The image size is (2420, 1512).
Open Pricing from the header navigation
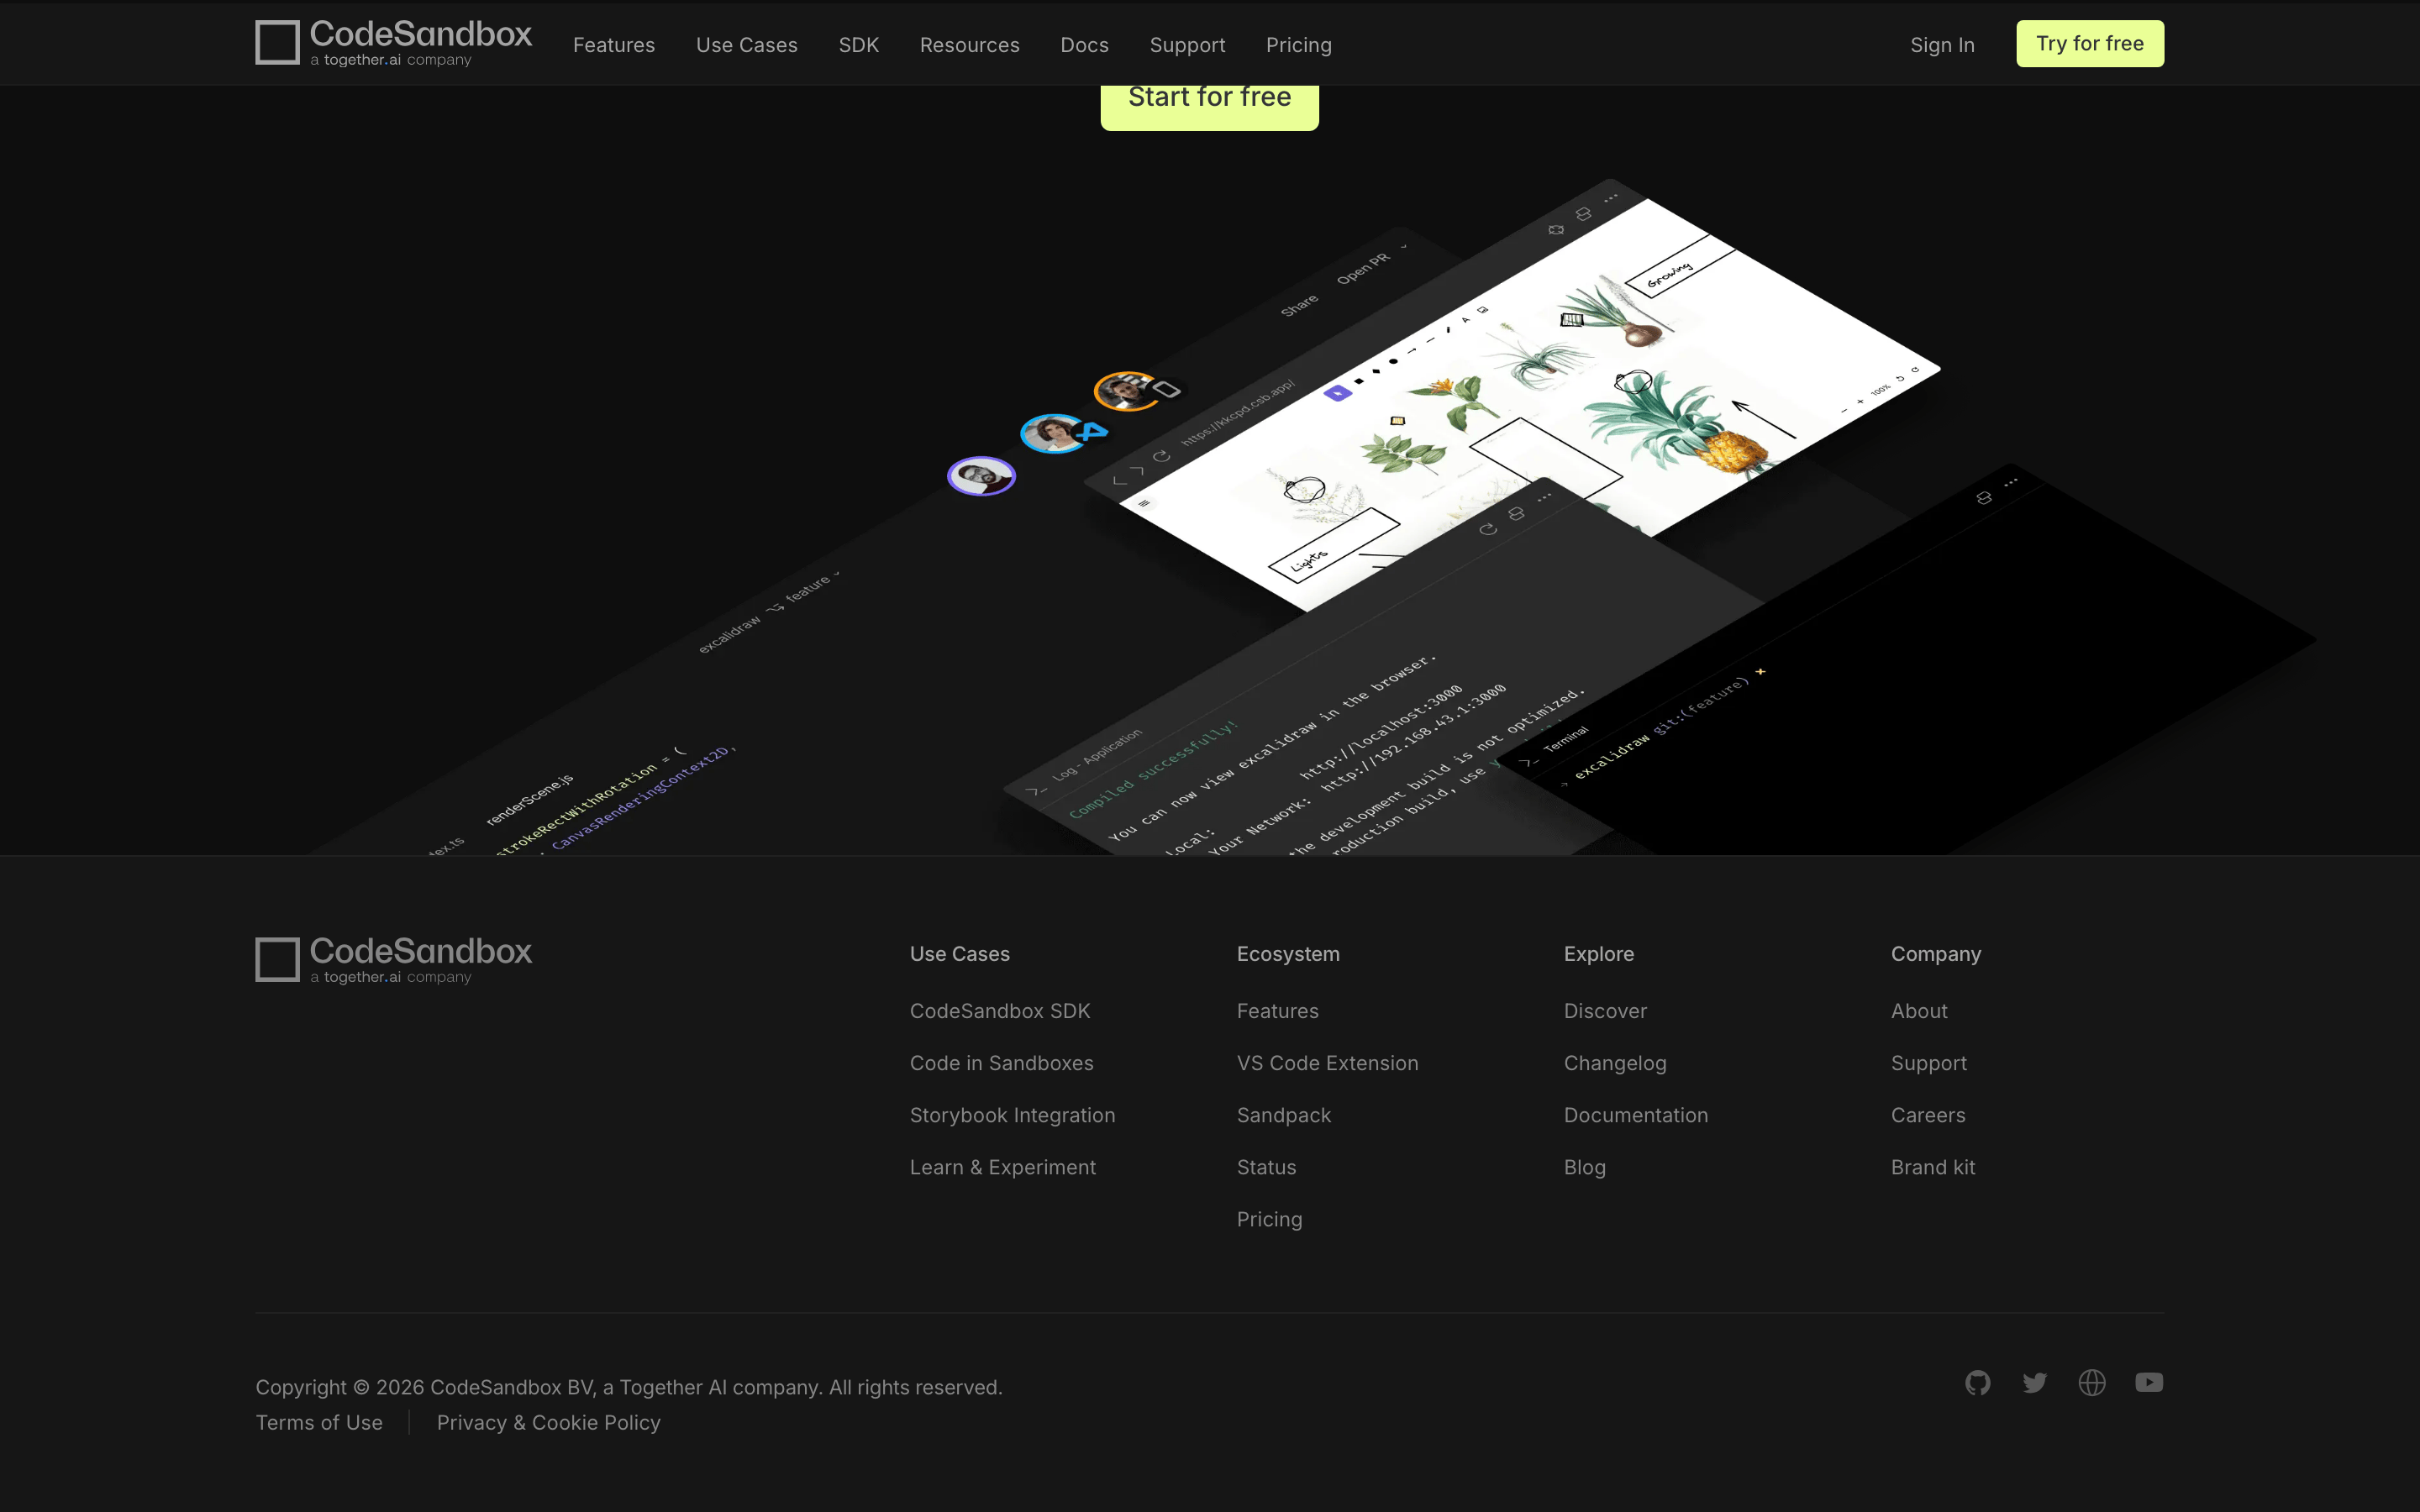click(1298, 45)
